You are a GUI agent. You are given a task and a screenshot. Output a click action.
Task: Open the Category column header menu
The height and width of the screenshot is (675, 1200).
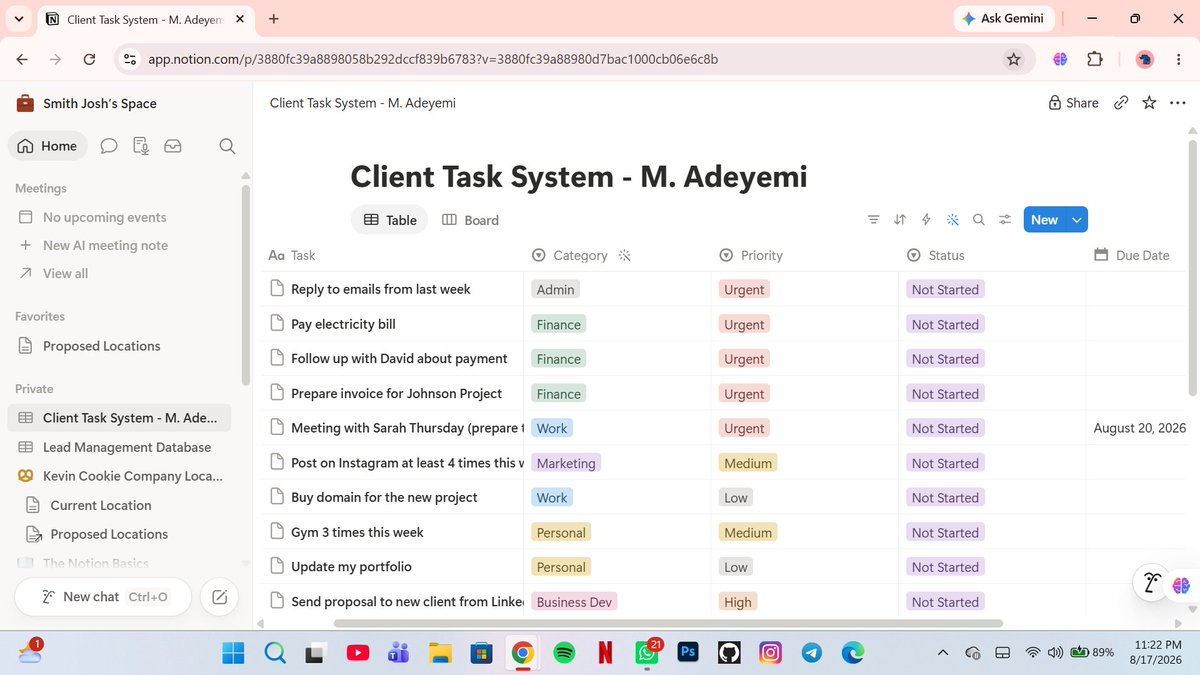(570, 255)
